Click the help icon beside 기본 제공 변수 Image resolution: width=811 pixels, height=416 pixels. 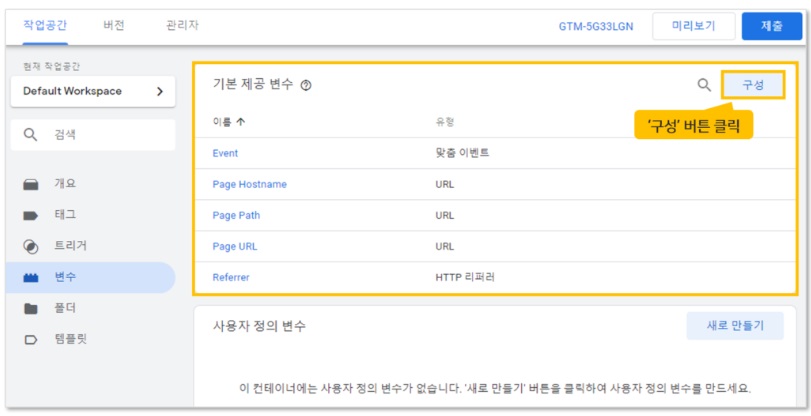point(306,85)
